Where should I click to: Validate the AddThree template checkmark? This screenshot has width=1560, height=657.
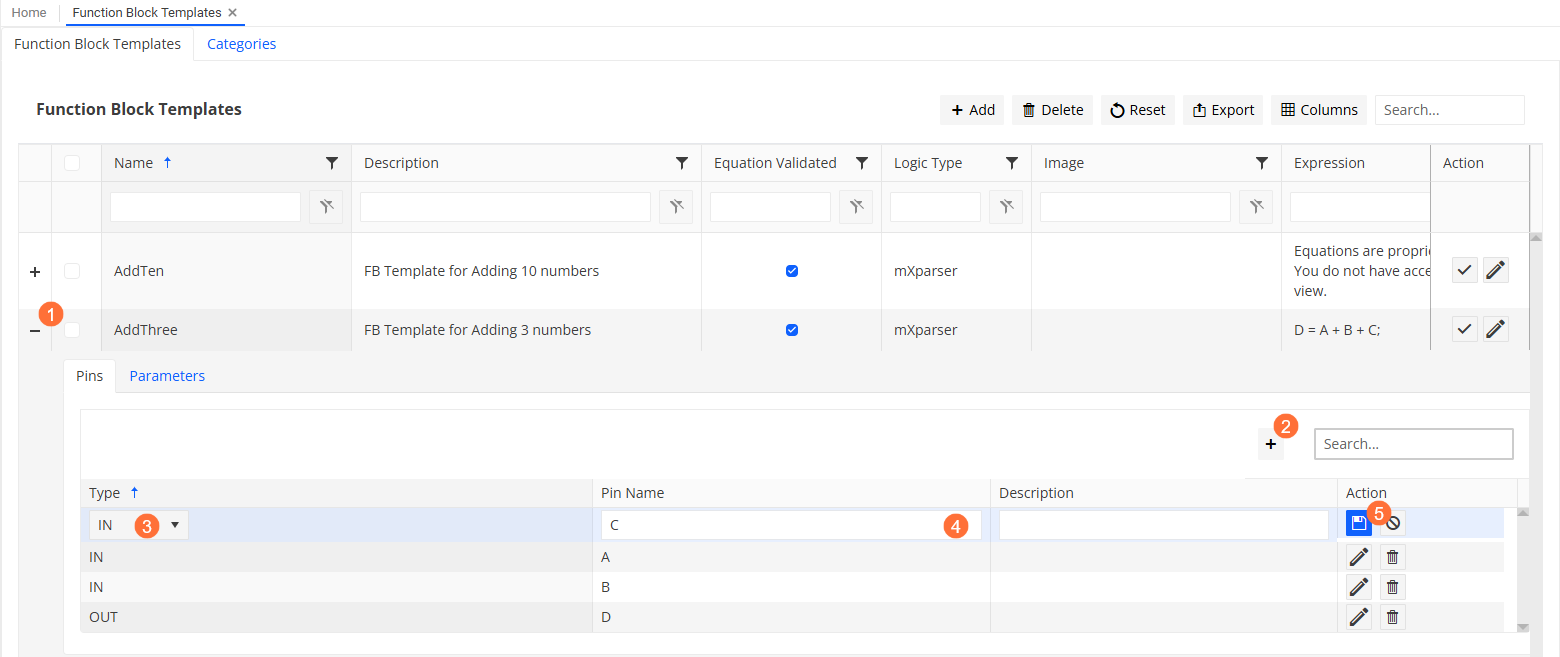click(x=1464, y=329)
